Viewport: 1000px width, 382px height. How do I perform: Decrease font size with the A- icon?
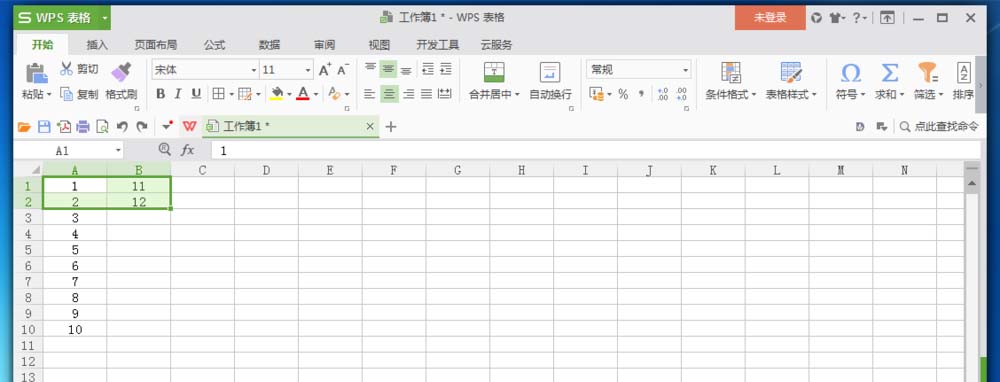342,70
